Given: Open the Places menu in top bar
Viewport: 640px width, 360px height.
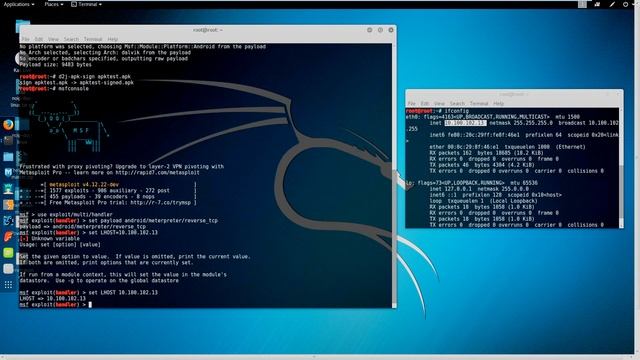Looking at the screenshot, I should (53, 4).
